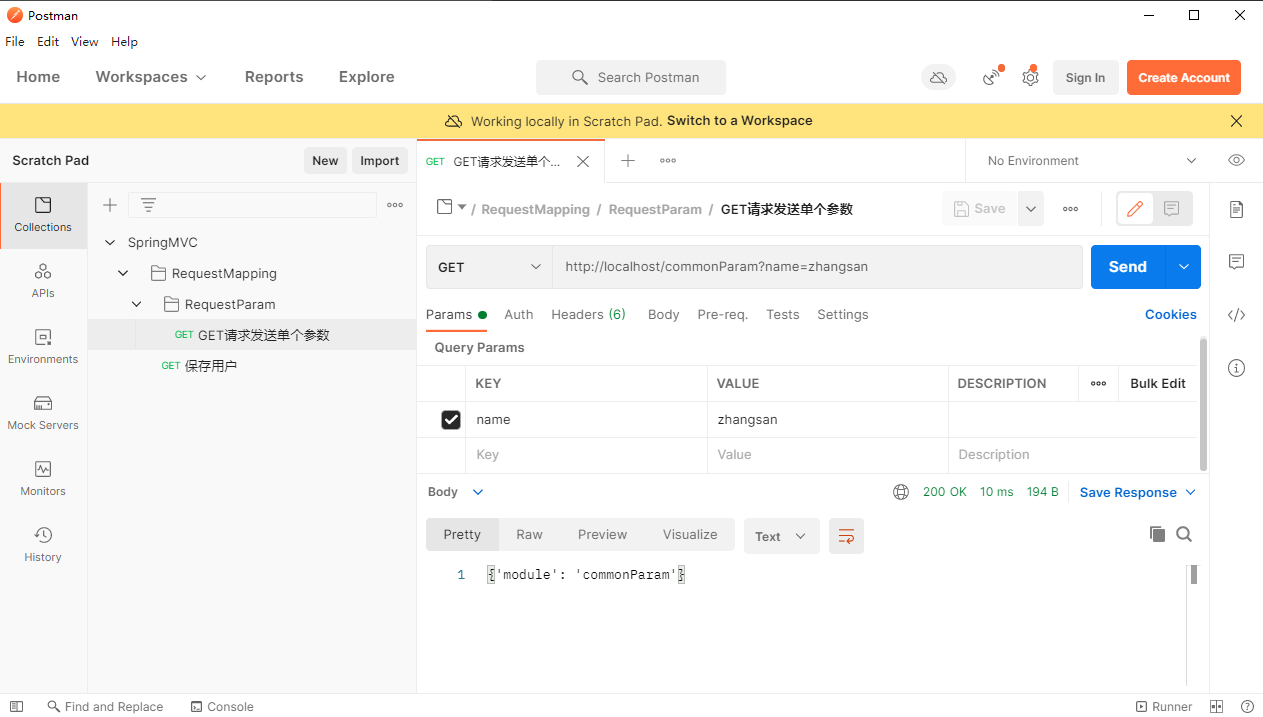Copy response body using the copy icon
The height and width of the screenshot is (717, 1263).
tap(1157, 534)
